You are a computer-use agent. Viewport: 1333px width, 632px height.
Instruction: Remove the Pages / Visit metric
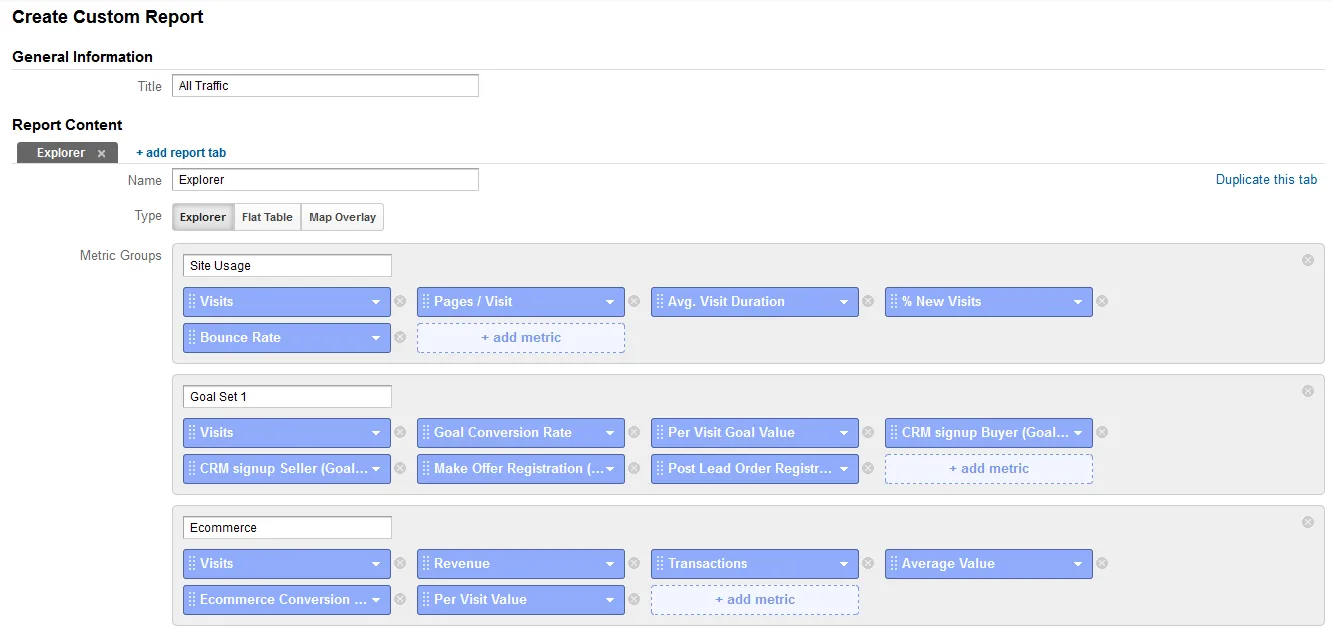coord(634,301)
